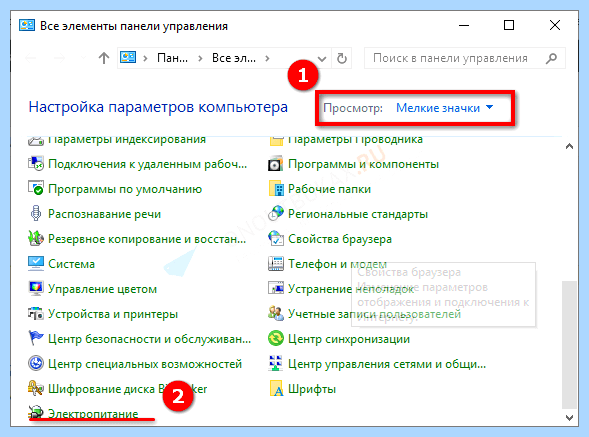Click the network icon for Центр управления сетями
Viewport: 589px width, 437px height.
276,363
